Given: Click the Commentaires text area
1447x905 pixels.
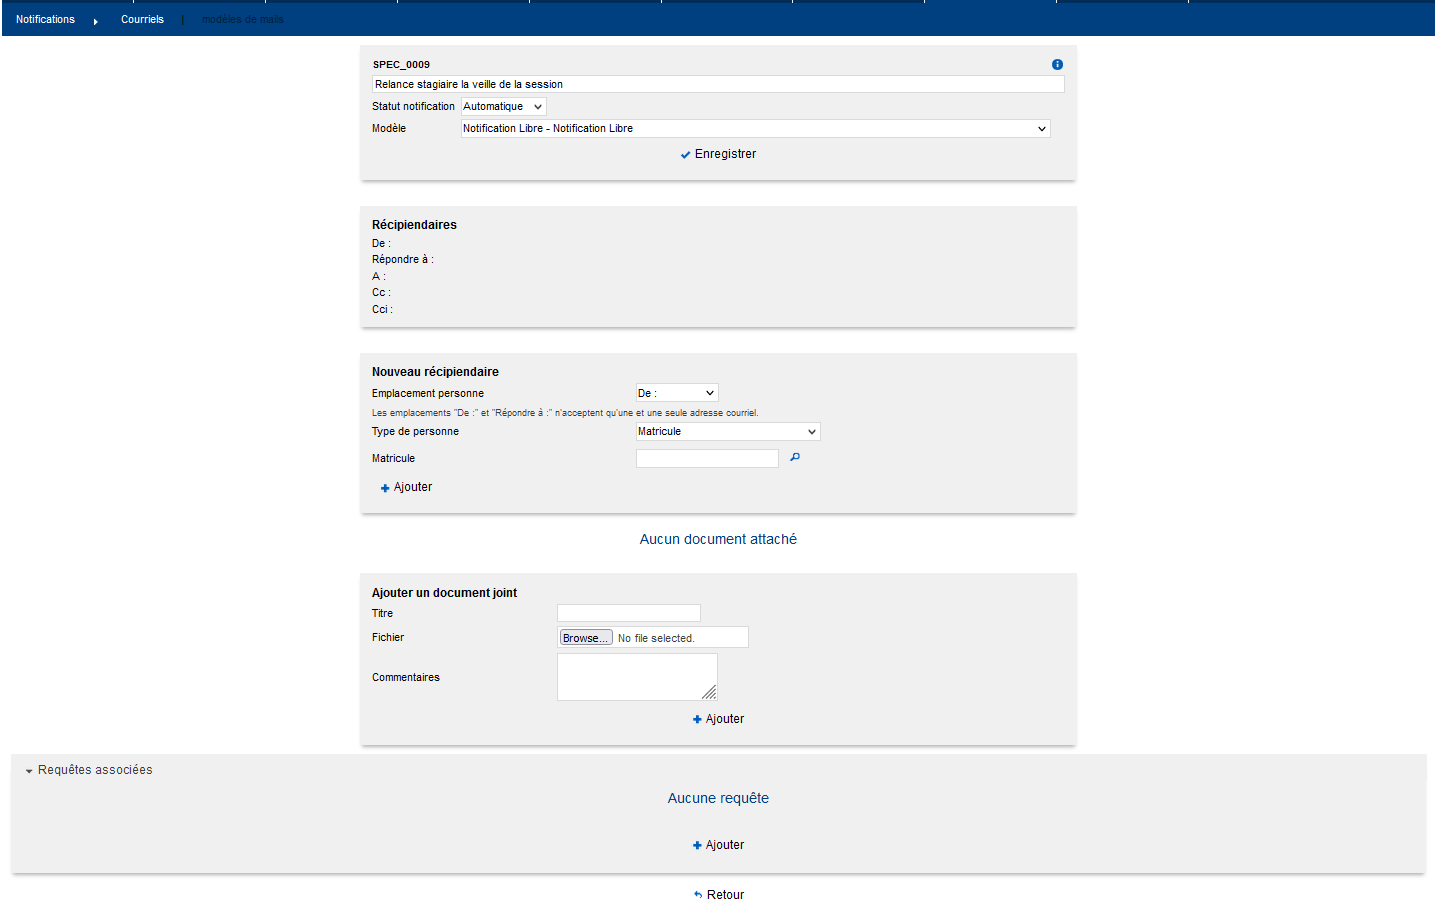Looking at the screenshot, I should pyautogui.click(x=636, y=677).
